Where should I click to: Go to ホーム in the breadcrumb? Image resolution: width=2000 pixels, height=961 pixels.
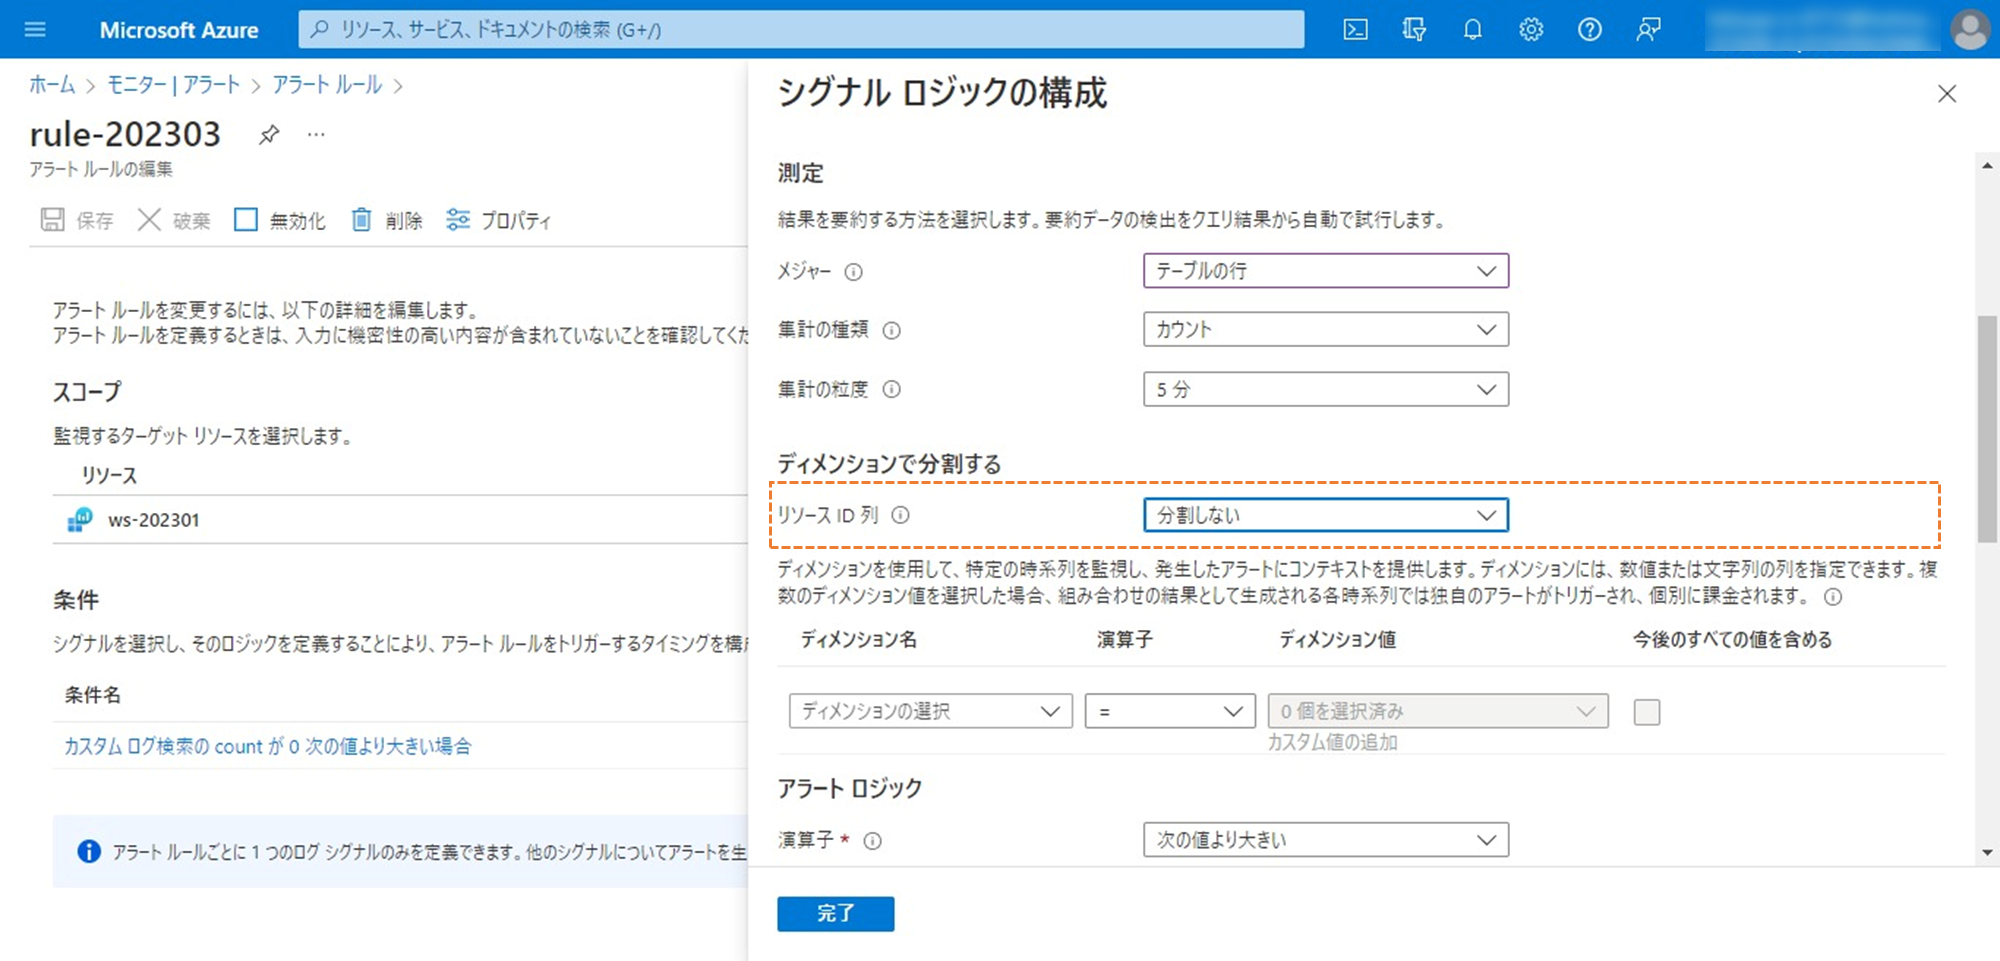(x=52, y=85)
